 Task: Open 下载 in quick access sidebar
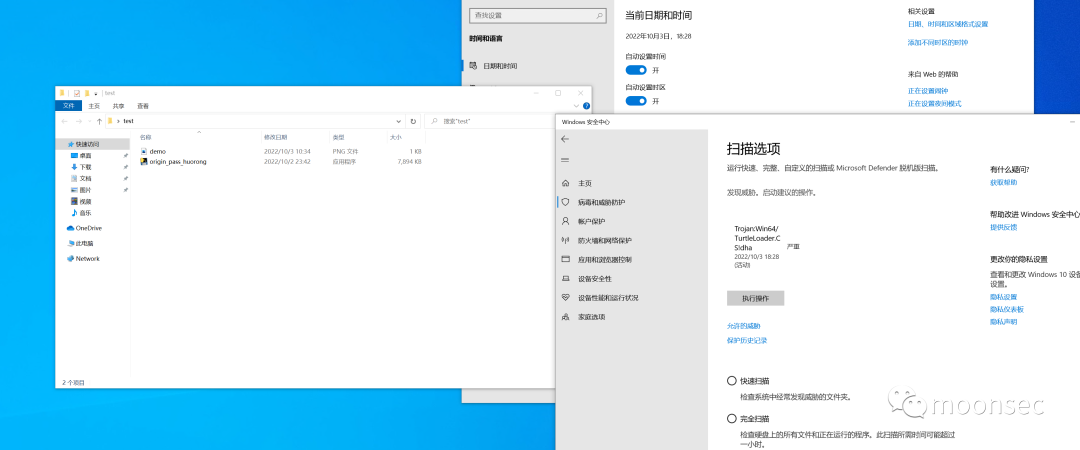click(x=85, y=167)
